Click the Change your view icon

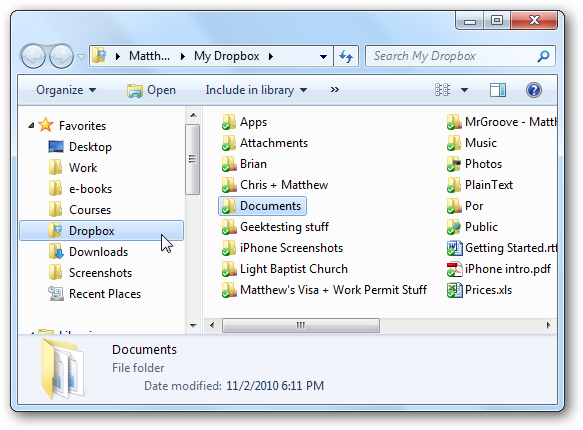click(x=442, y=90)
